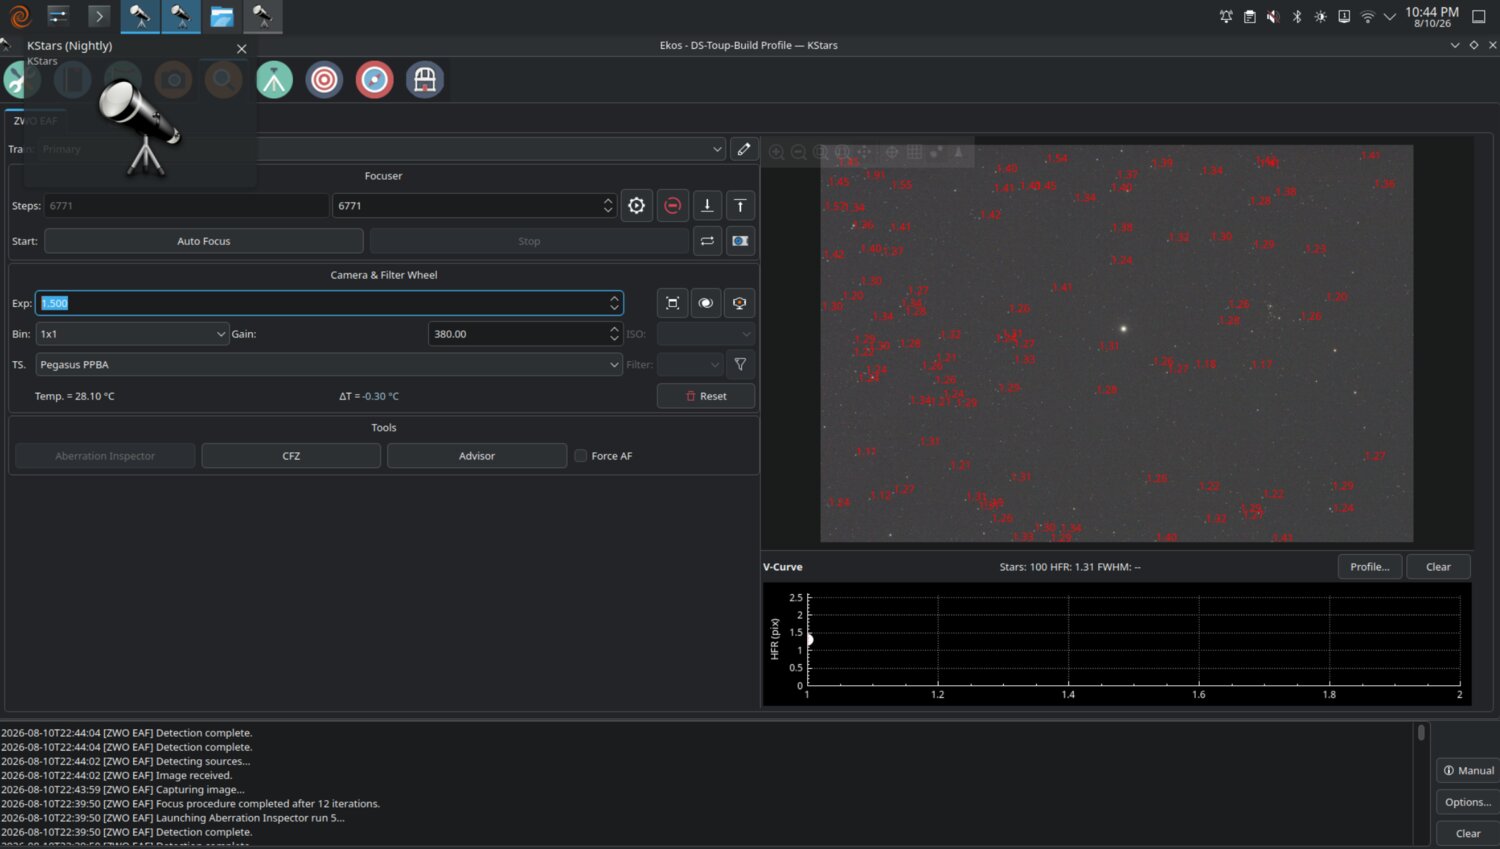Expand the hidden system tray icons arrow
The width and height of the screenshot is (1500, 849).
[x=1390, y=17]
